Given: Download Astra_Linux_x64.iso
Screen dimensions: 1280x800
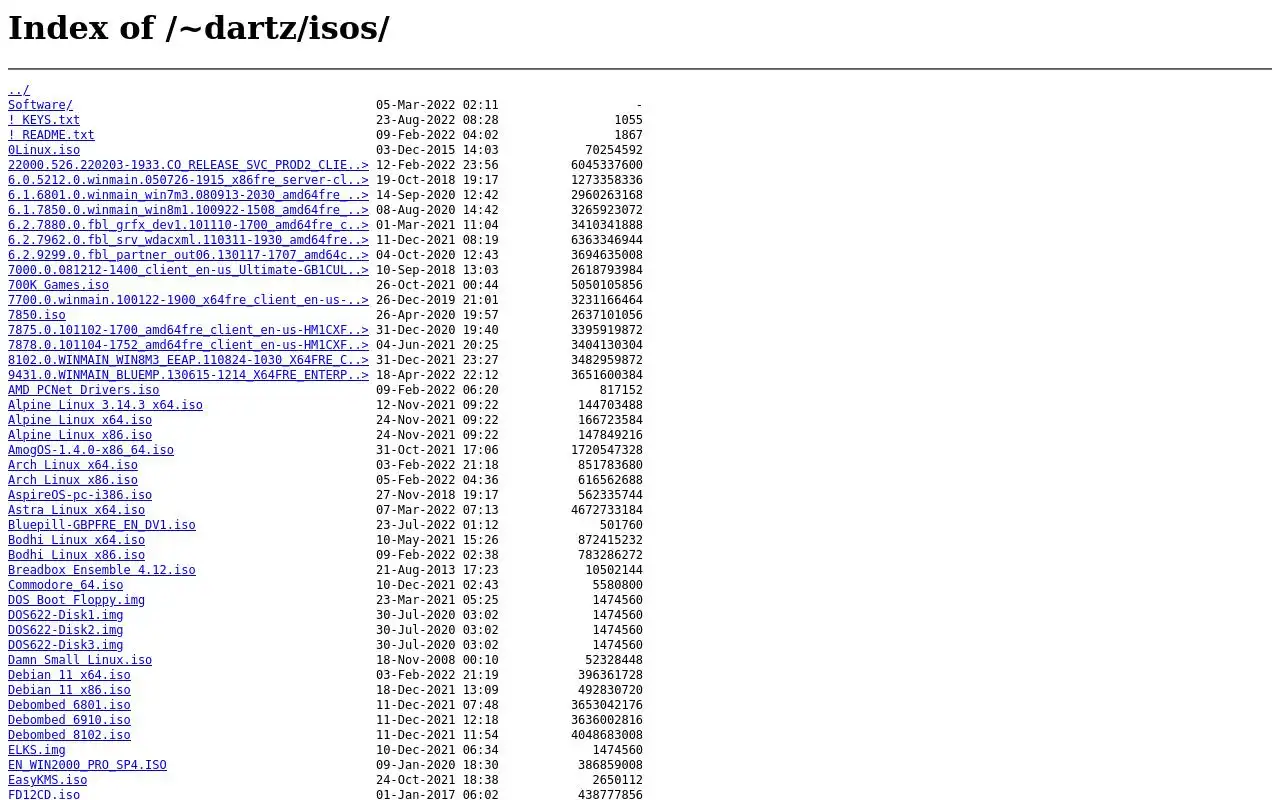Looking at the screenshot, I should pyautogui.click(x=76, y=510).
